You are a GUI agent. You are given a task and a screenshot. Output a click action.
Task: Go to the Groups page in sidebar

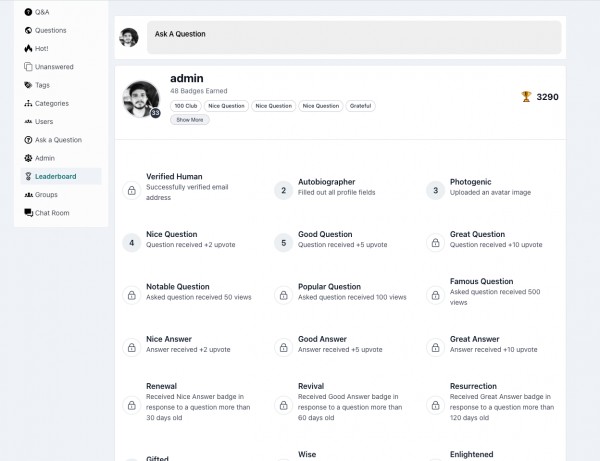[x=46, y=195]
